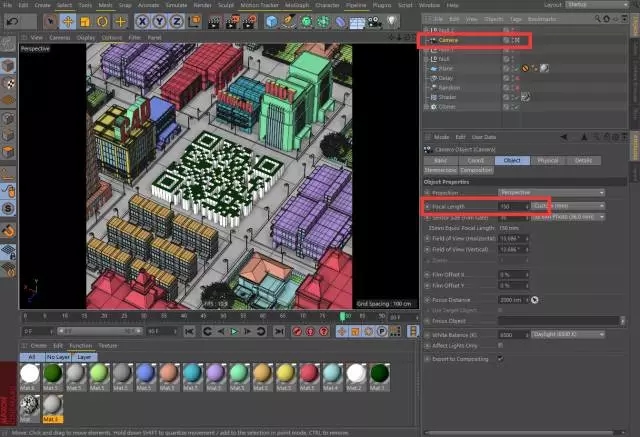Click the Composition button
640x437 pixels.
coord(476,170)
